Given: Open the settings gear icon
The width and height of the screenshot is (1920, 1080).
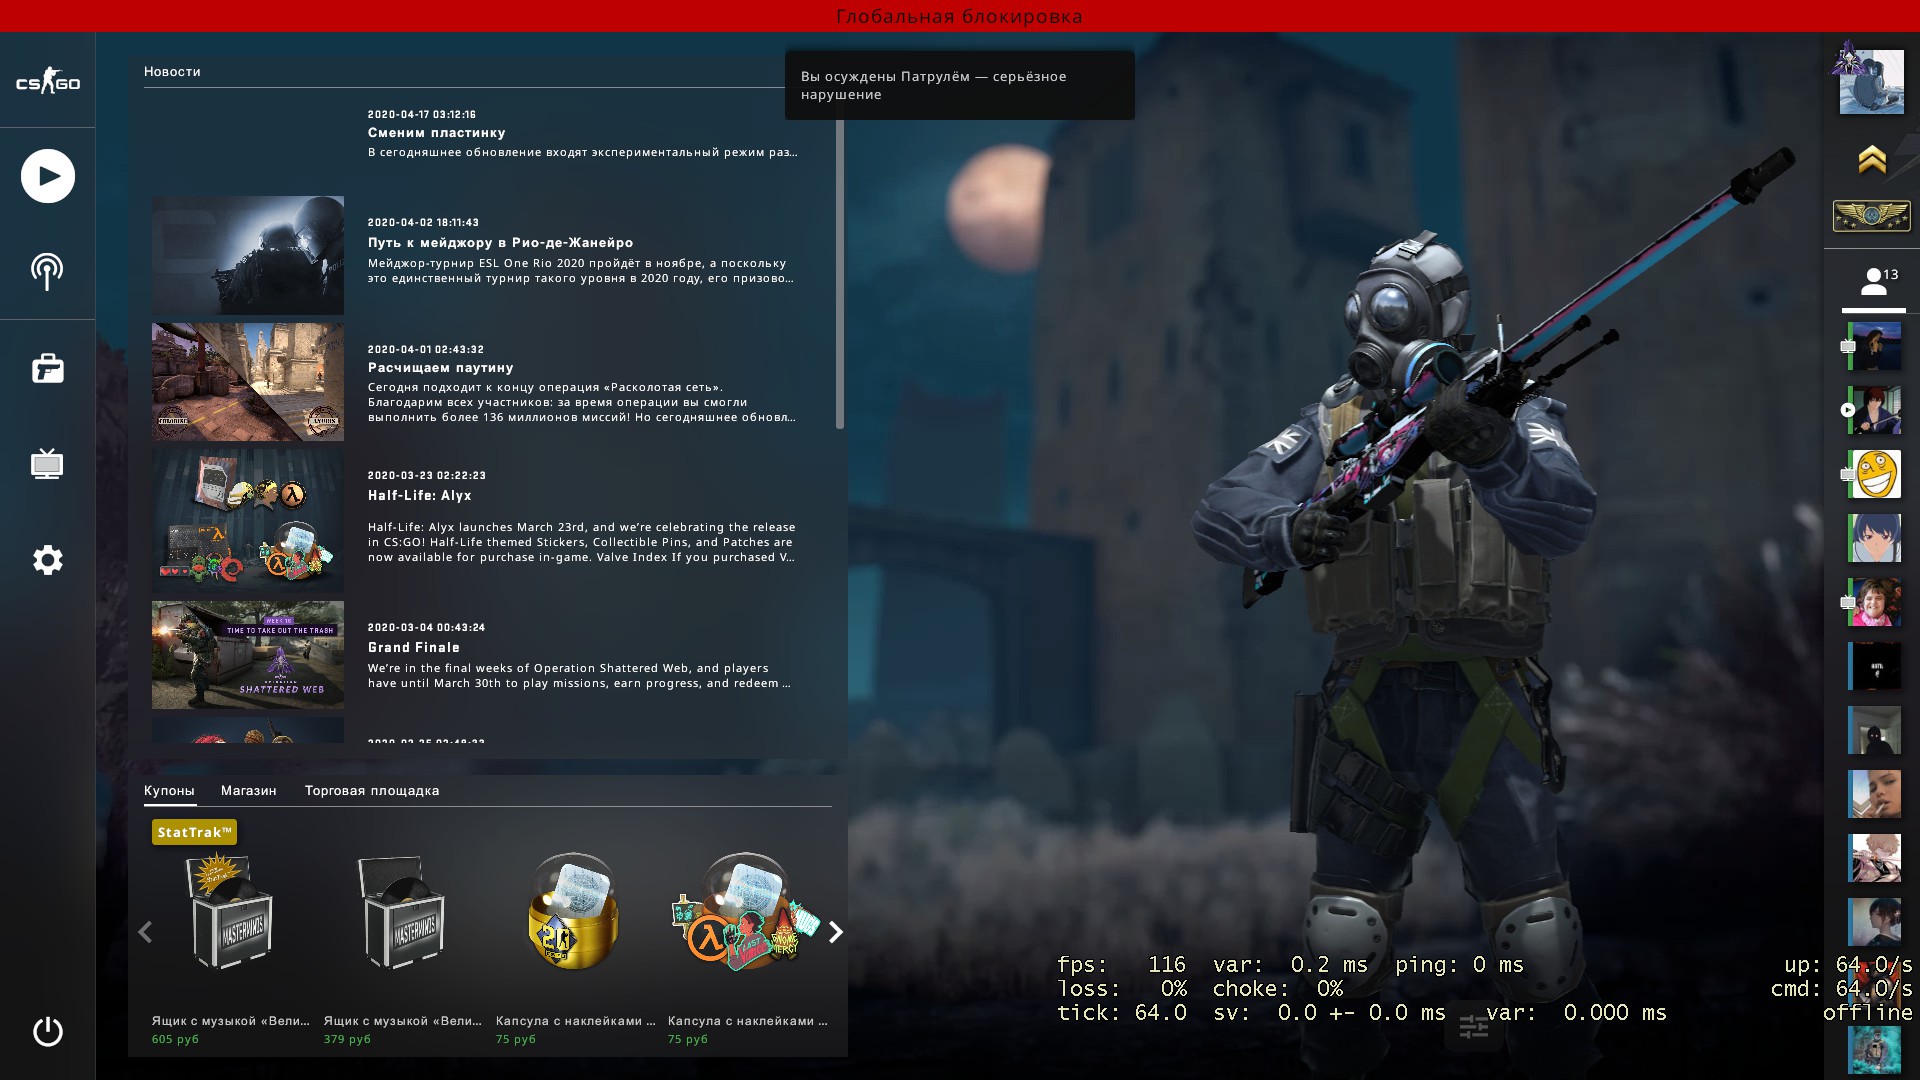Looking at the screenshot, I should coord(47,560).
